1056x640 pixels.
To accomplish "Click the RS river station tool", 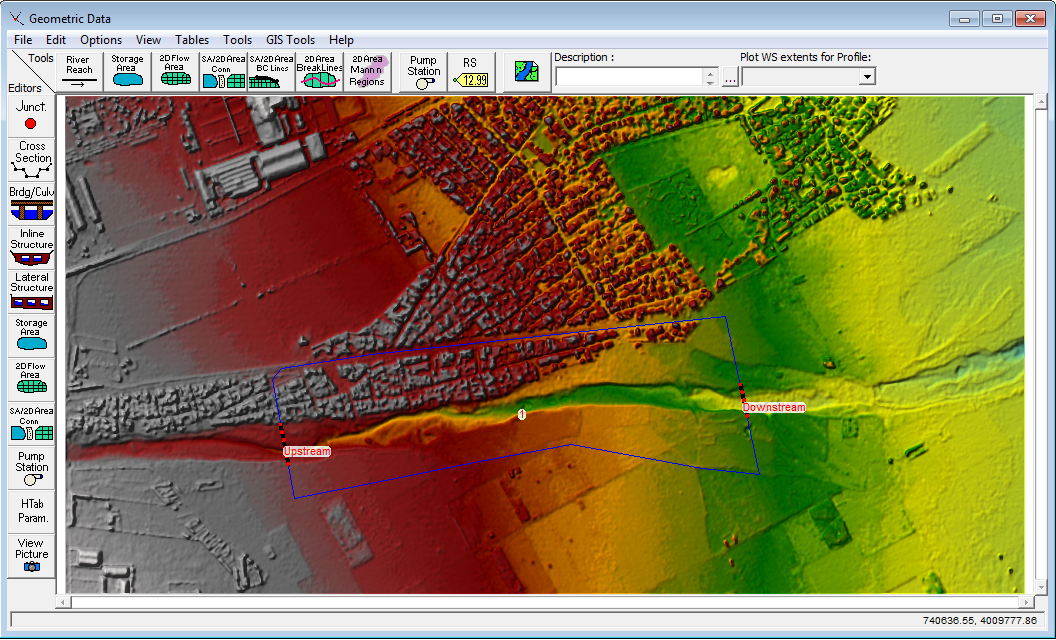I will coord(471,71).
